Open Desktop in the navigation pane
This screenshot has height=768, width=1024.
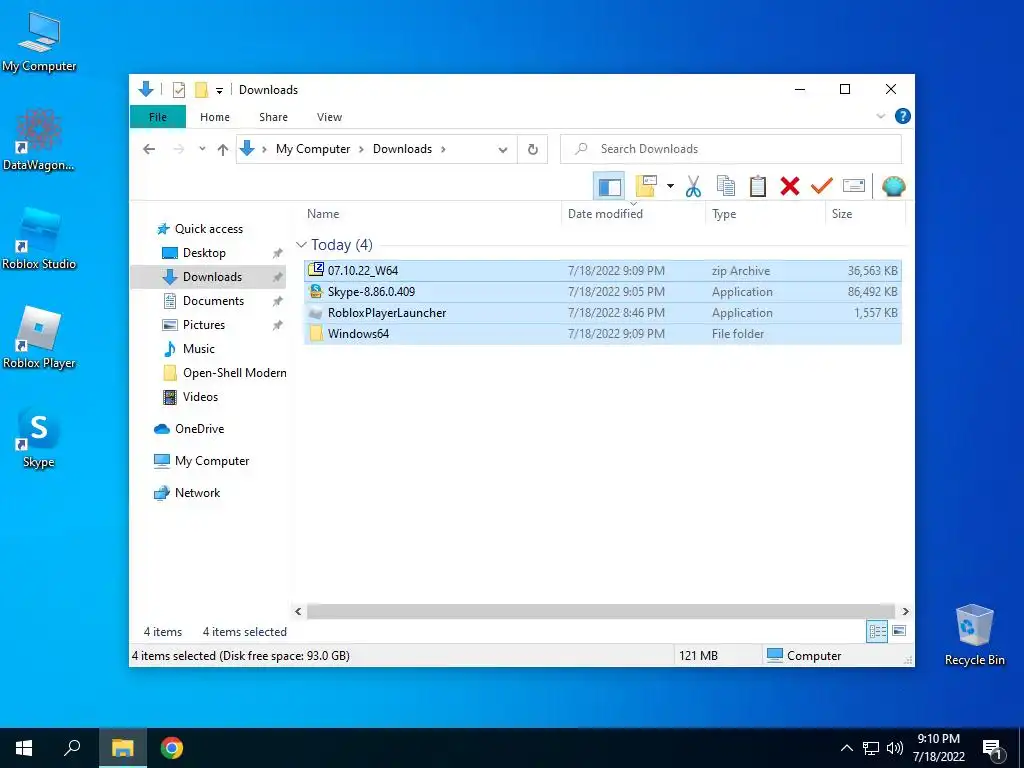point(193,253)
